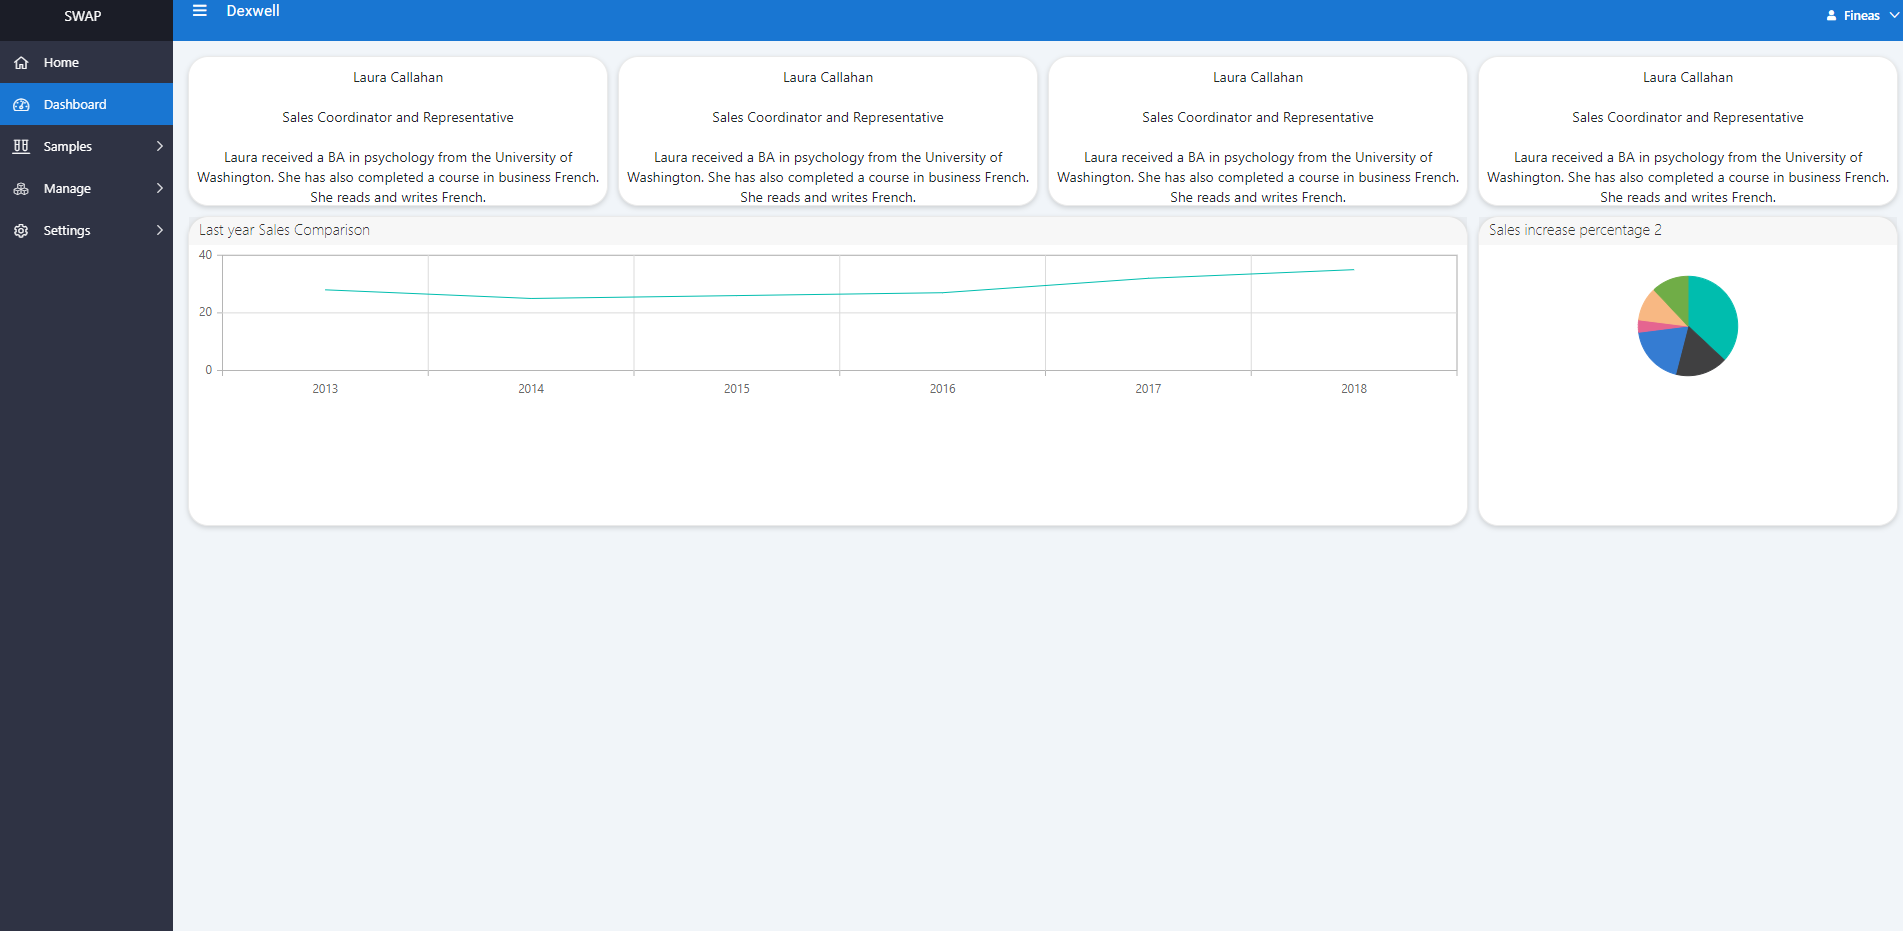The width and height of the screenshot is (1903, 931).
Task: Open the Fineas user dropdown arrow
Action: pyautogui.click(x=1894, y=16)
